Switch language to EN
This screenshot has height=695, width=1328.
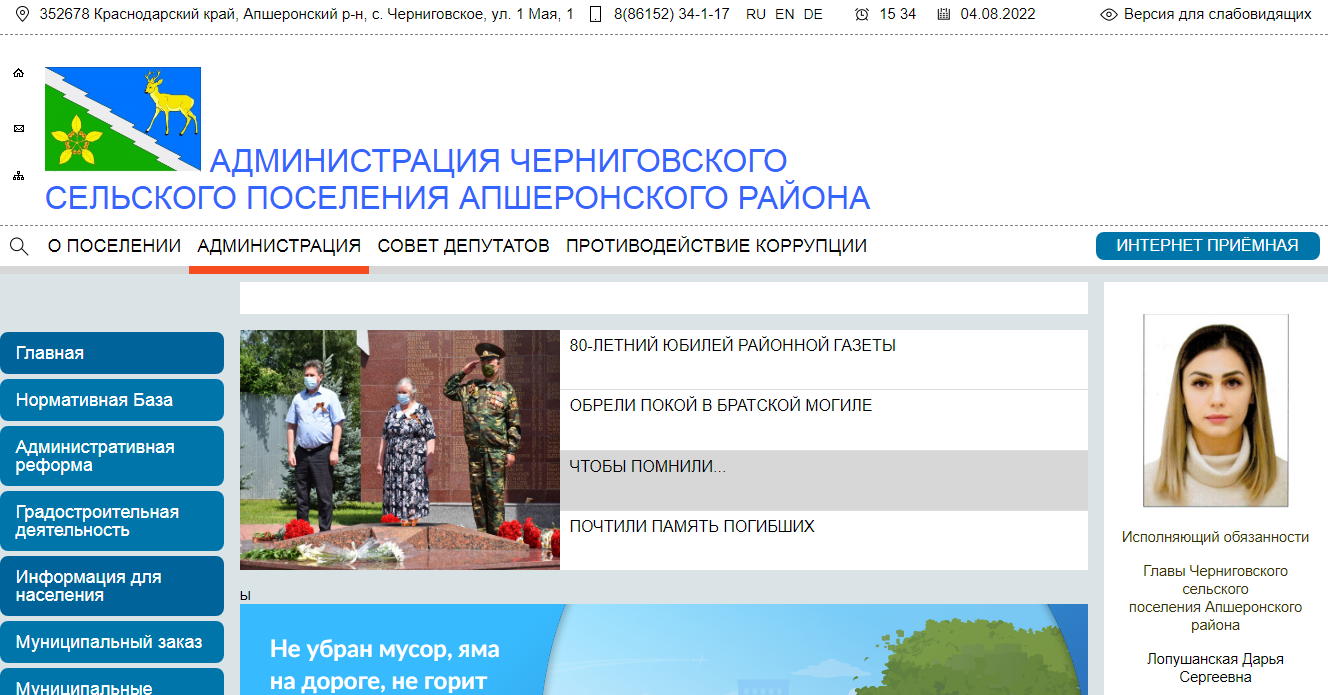785,14
